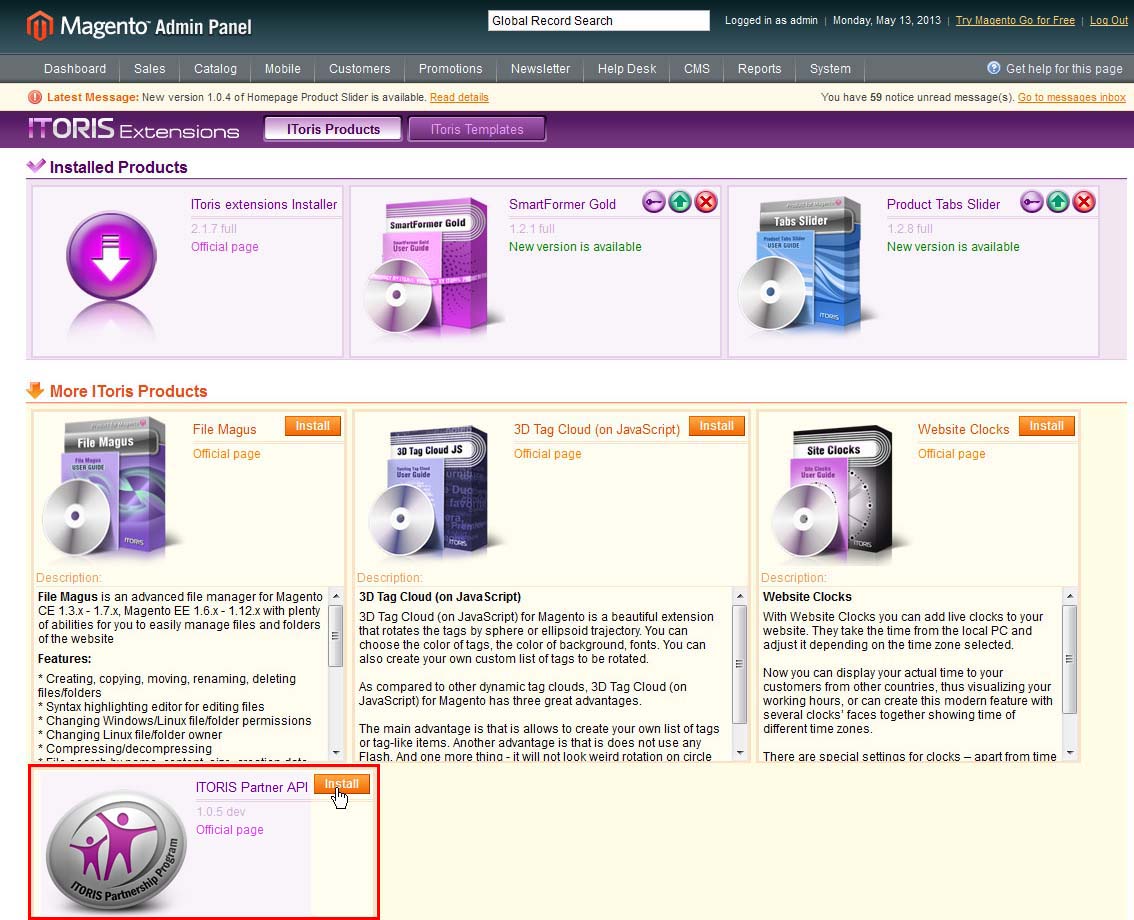The height and width of the screenshot is (920, 1134).
Task: Click the ITORIS Partner API title
Action: [252, 788]
